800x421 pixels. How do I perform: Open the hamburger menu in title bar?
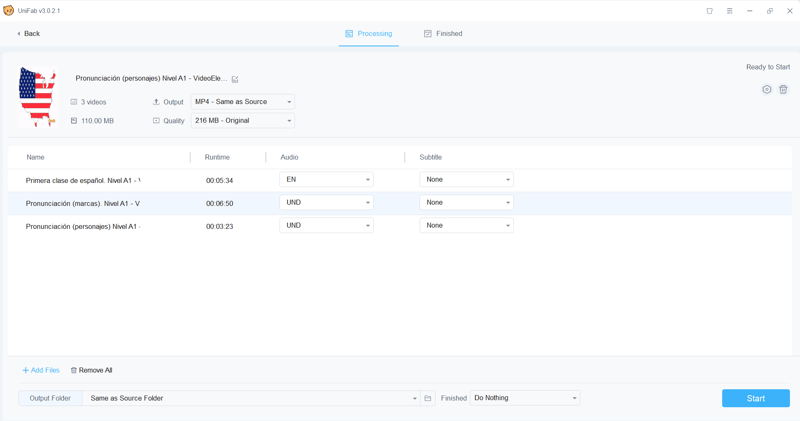tap(730, 11)
